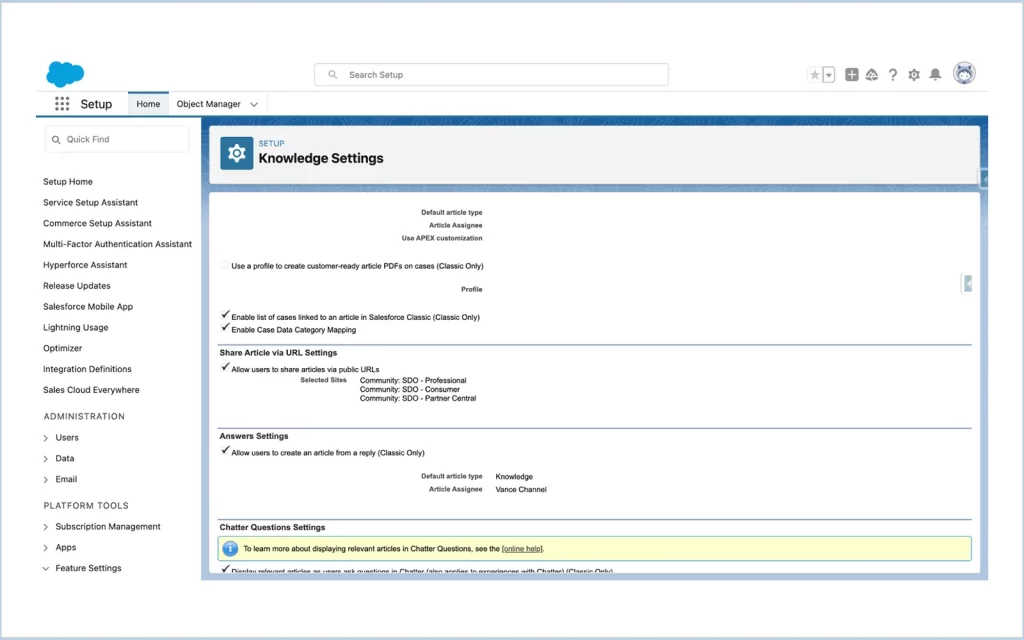
Task: Click the Knowledge Settings gear icon
Action: [x=236, y=153]
